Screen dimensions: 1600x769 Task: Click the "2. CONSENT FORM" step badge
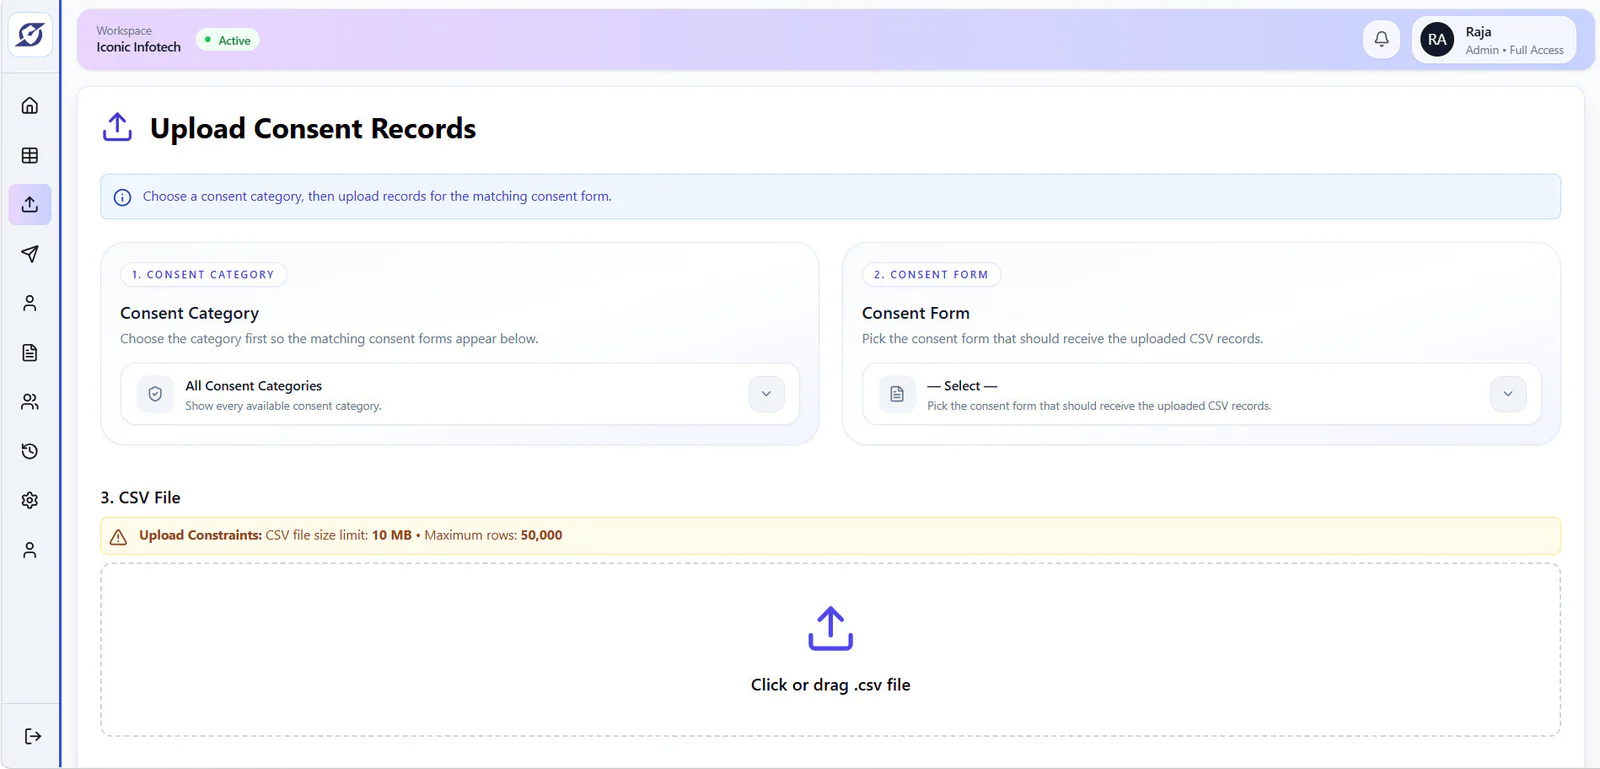tap(931, 275)
